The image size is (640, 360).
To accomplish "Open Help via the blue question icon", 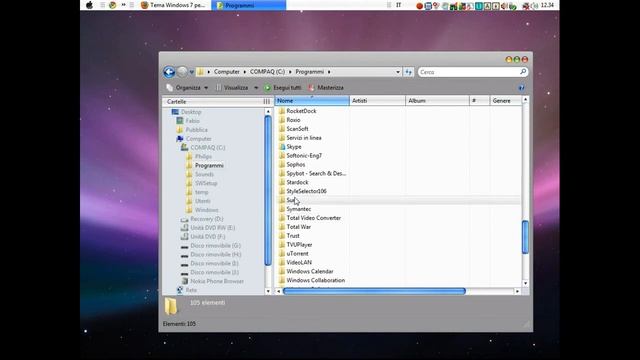I will [x=521, y=88].
